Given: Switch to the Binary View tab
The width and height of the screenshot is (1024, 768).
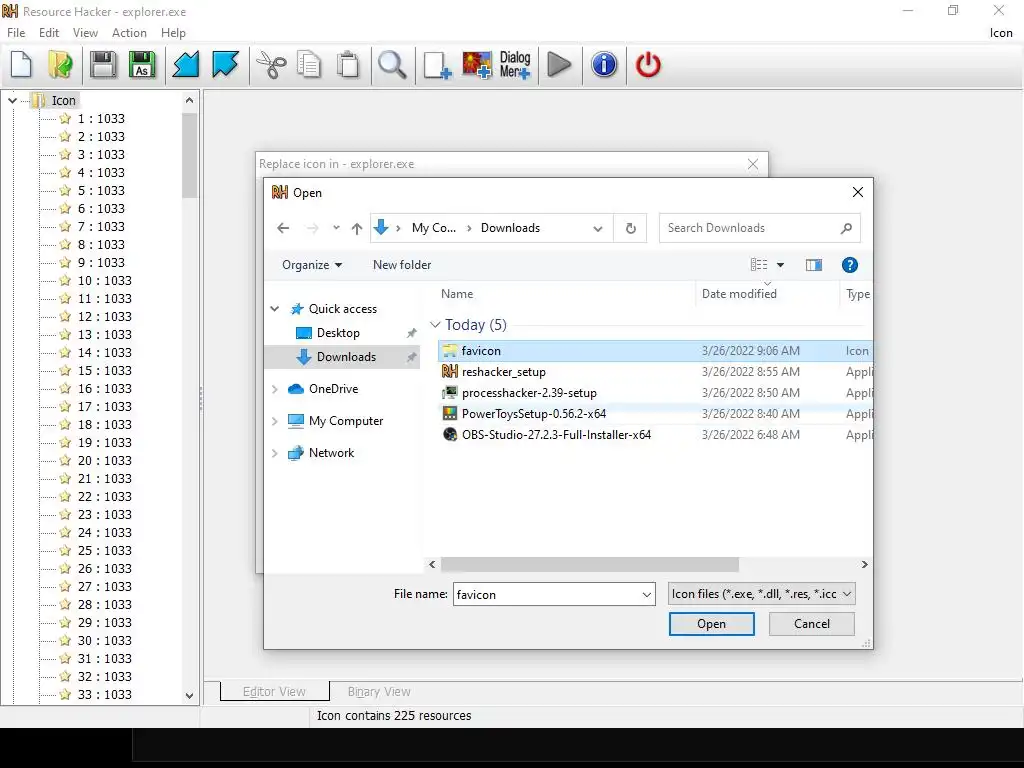Looking at the screenshot, I should point(379,692).
